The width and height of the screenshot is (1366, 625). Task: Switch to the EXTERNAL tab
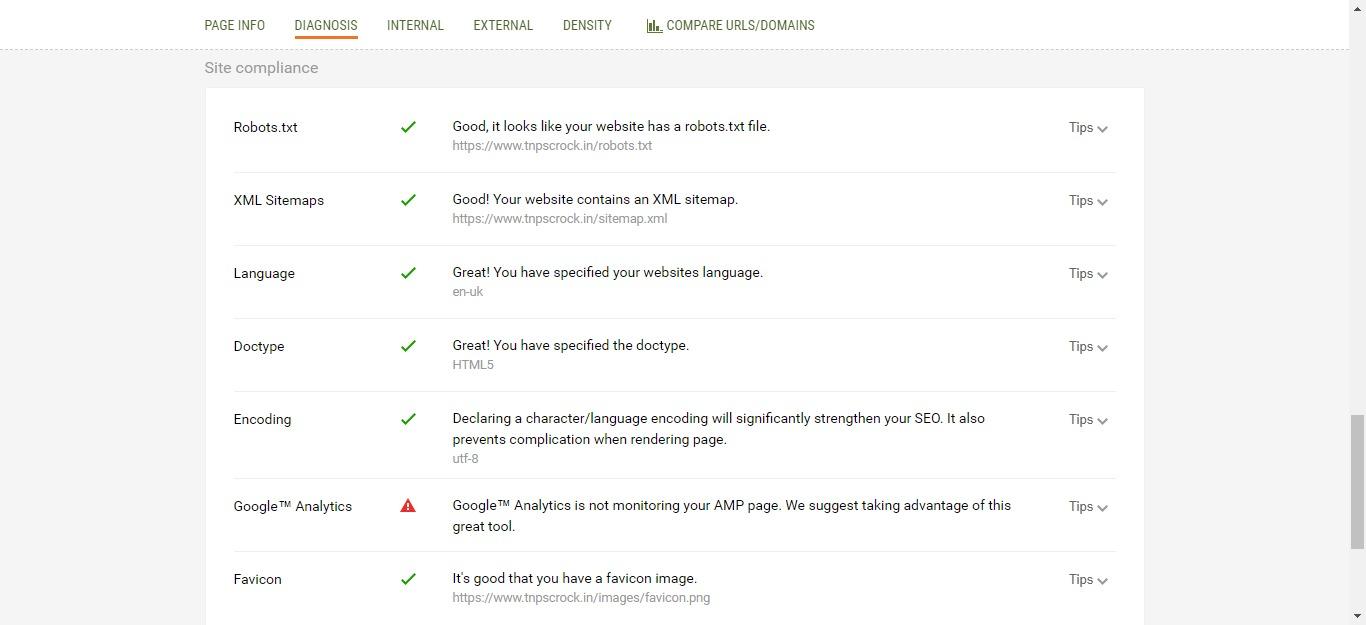point(503,25)
